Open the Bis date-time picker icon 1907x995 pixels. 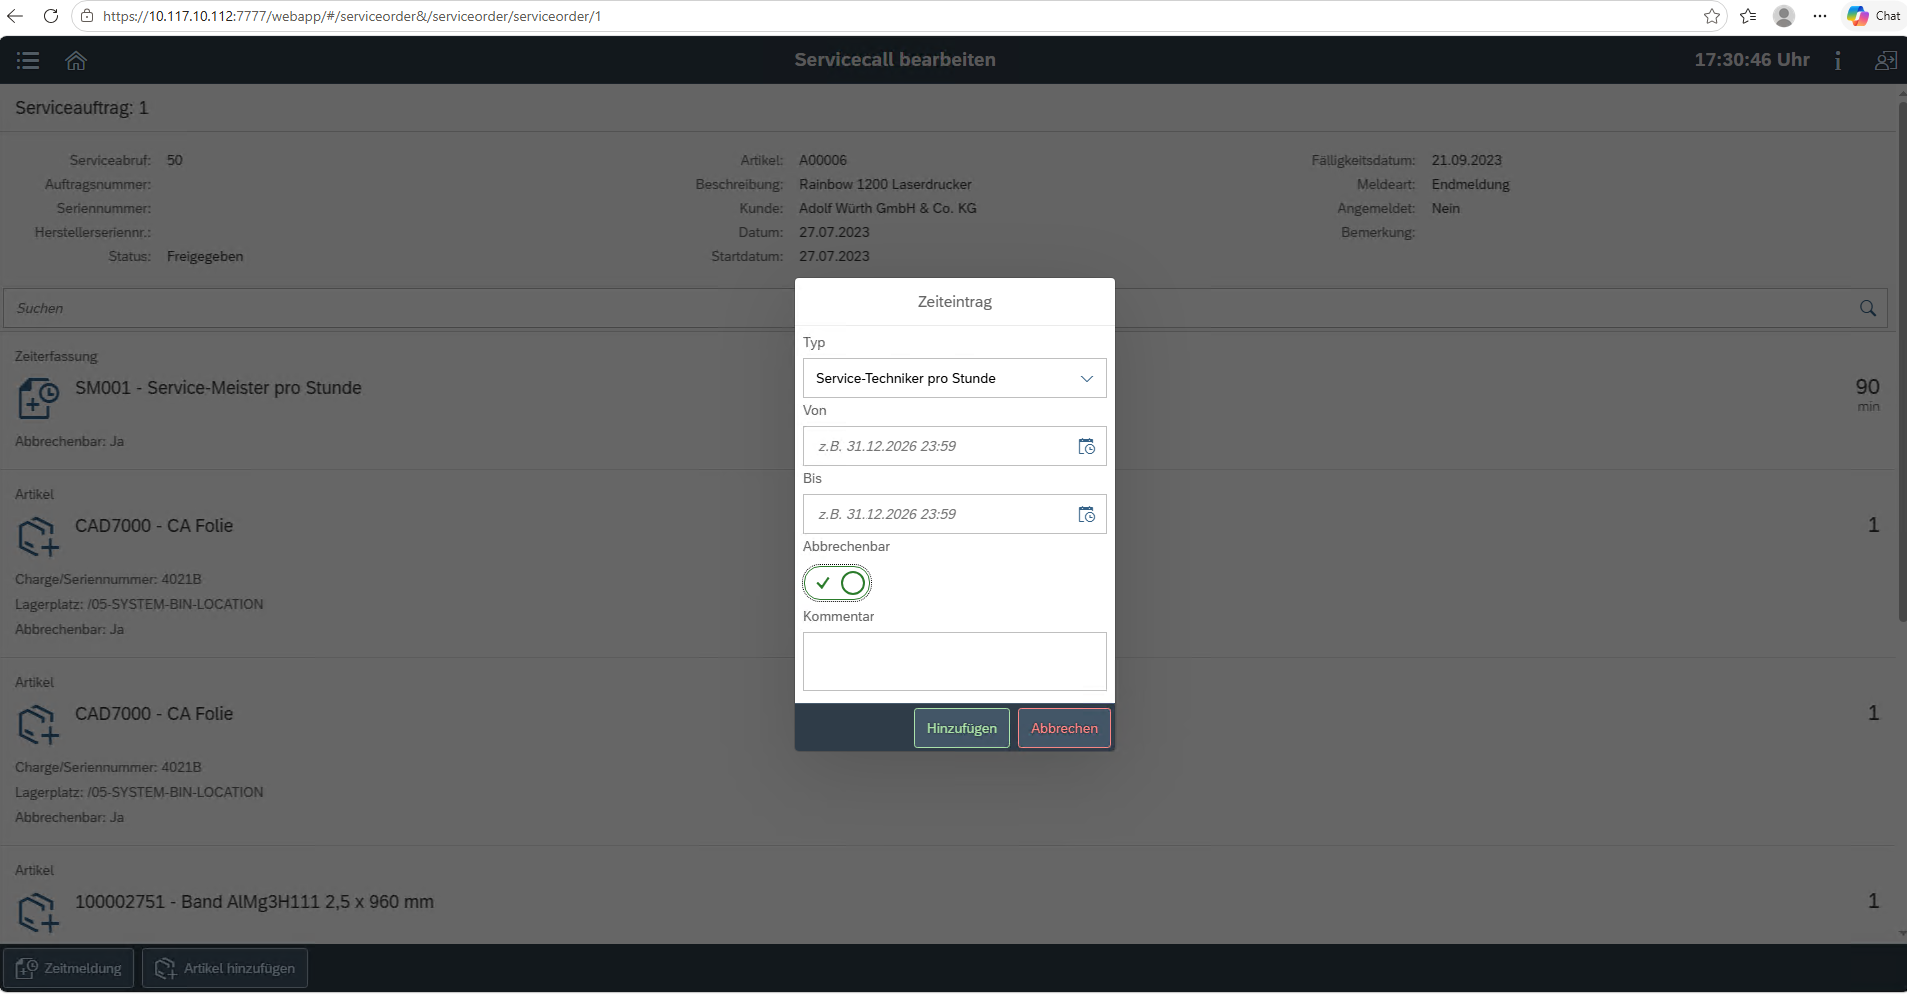coord(1086,514)
